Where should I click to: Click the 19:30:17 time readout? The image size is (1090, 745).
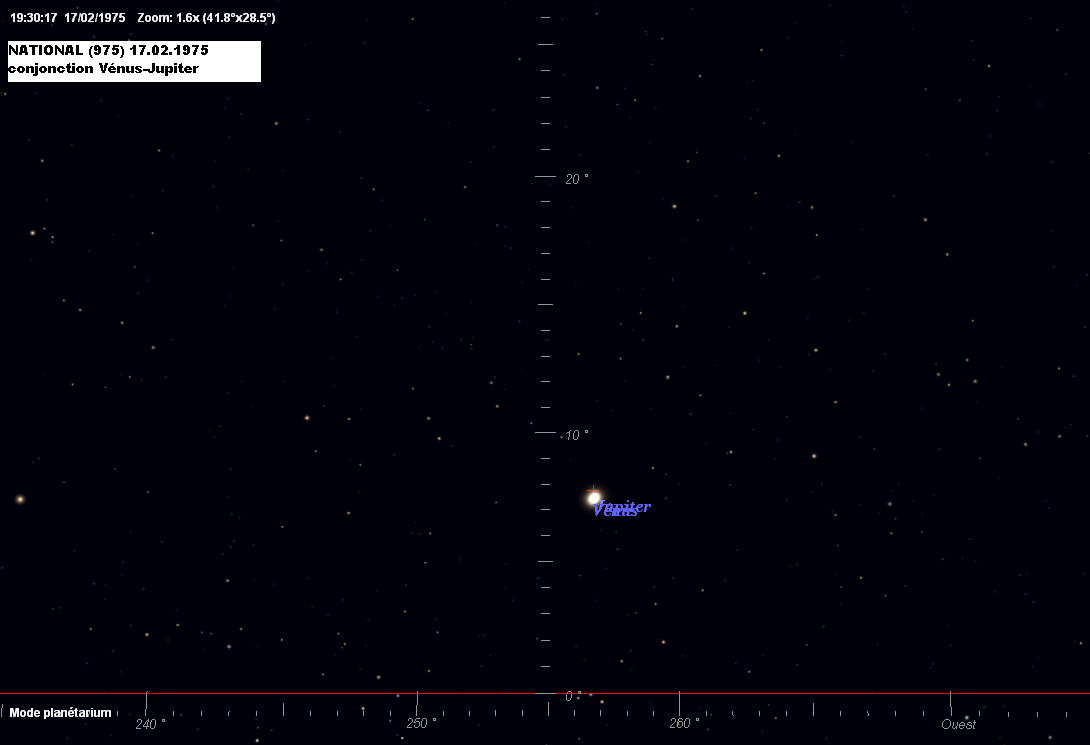coord(33,18)
